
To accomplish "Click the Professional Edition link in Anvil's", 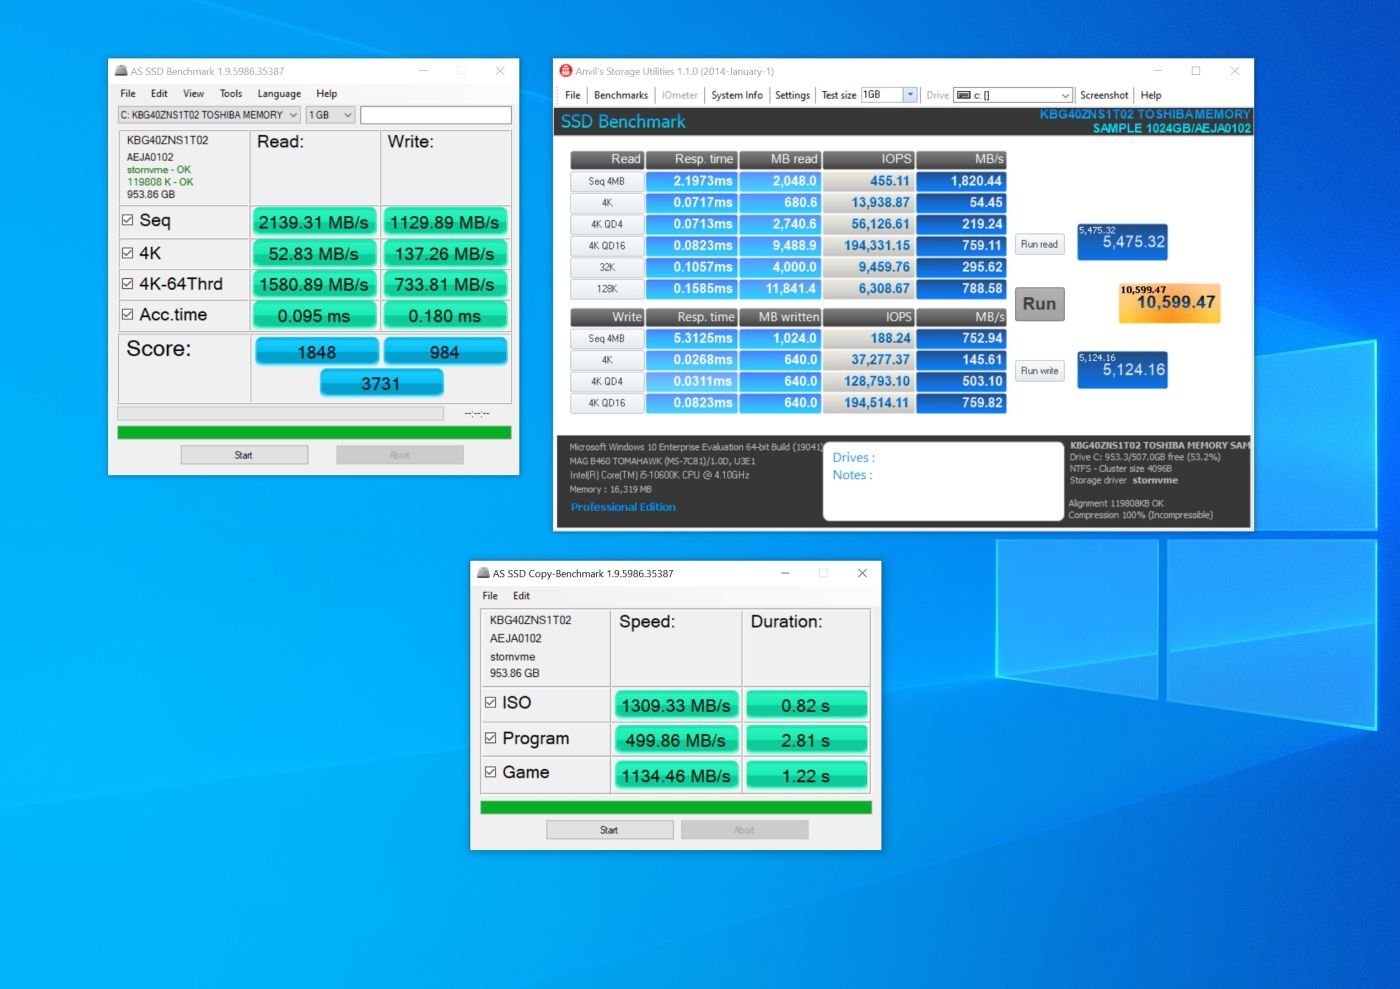I will click(623, 507).
